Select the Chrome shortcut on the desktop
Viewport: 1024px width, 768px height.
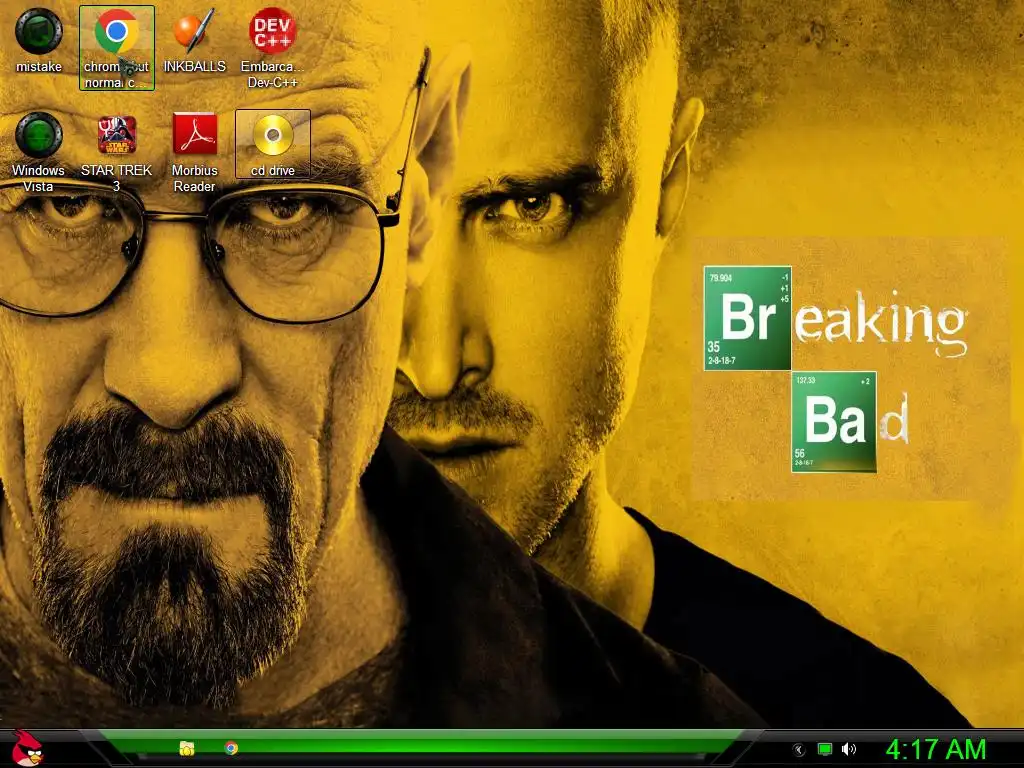click(117, 47)
